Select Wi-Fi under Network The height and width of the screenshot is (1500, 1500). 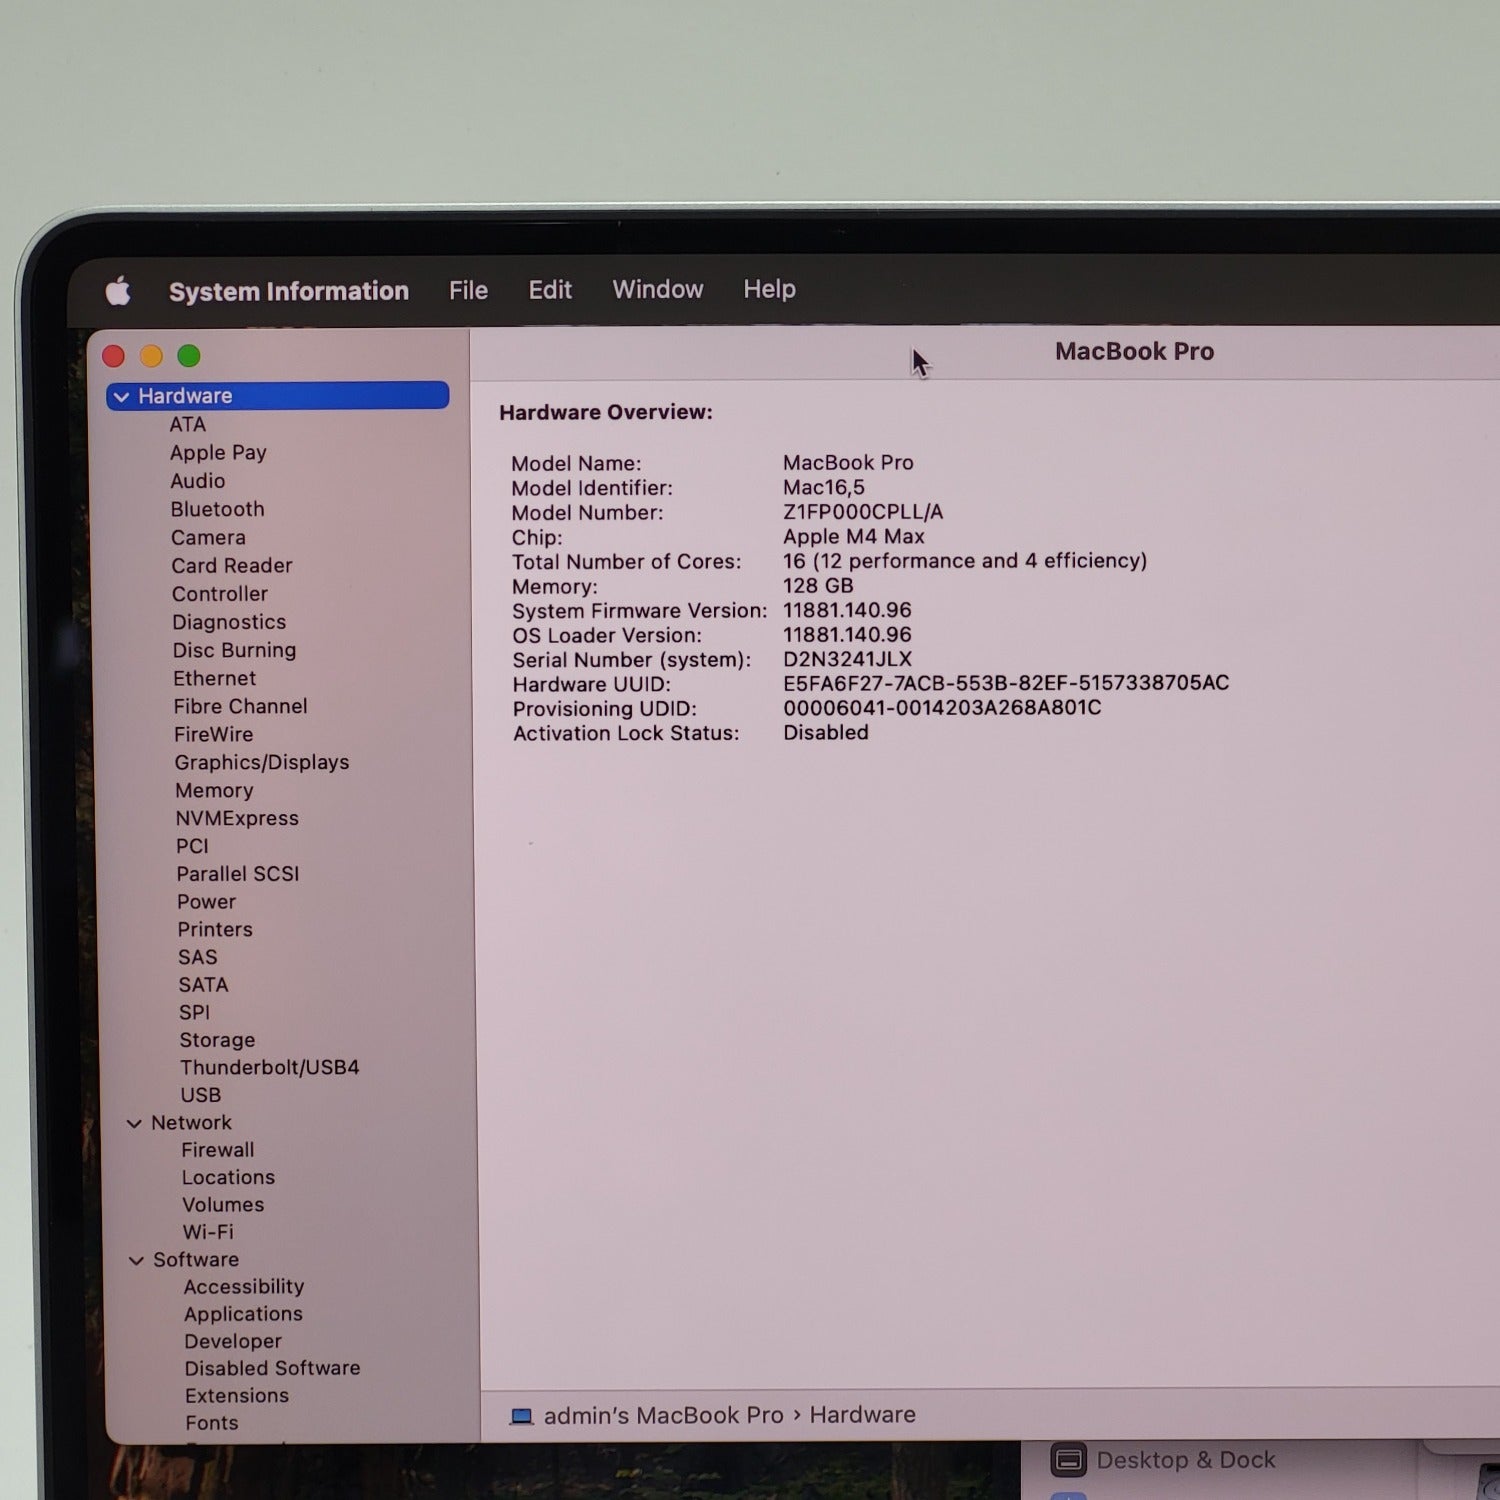(208, 1232)
